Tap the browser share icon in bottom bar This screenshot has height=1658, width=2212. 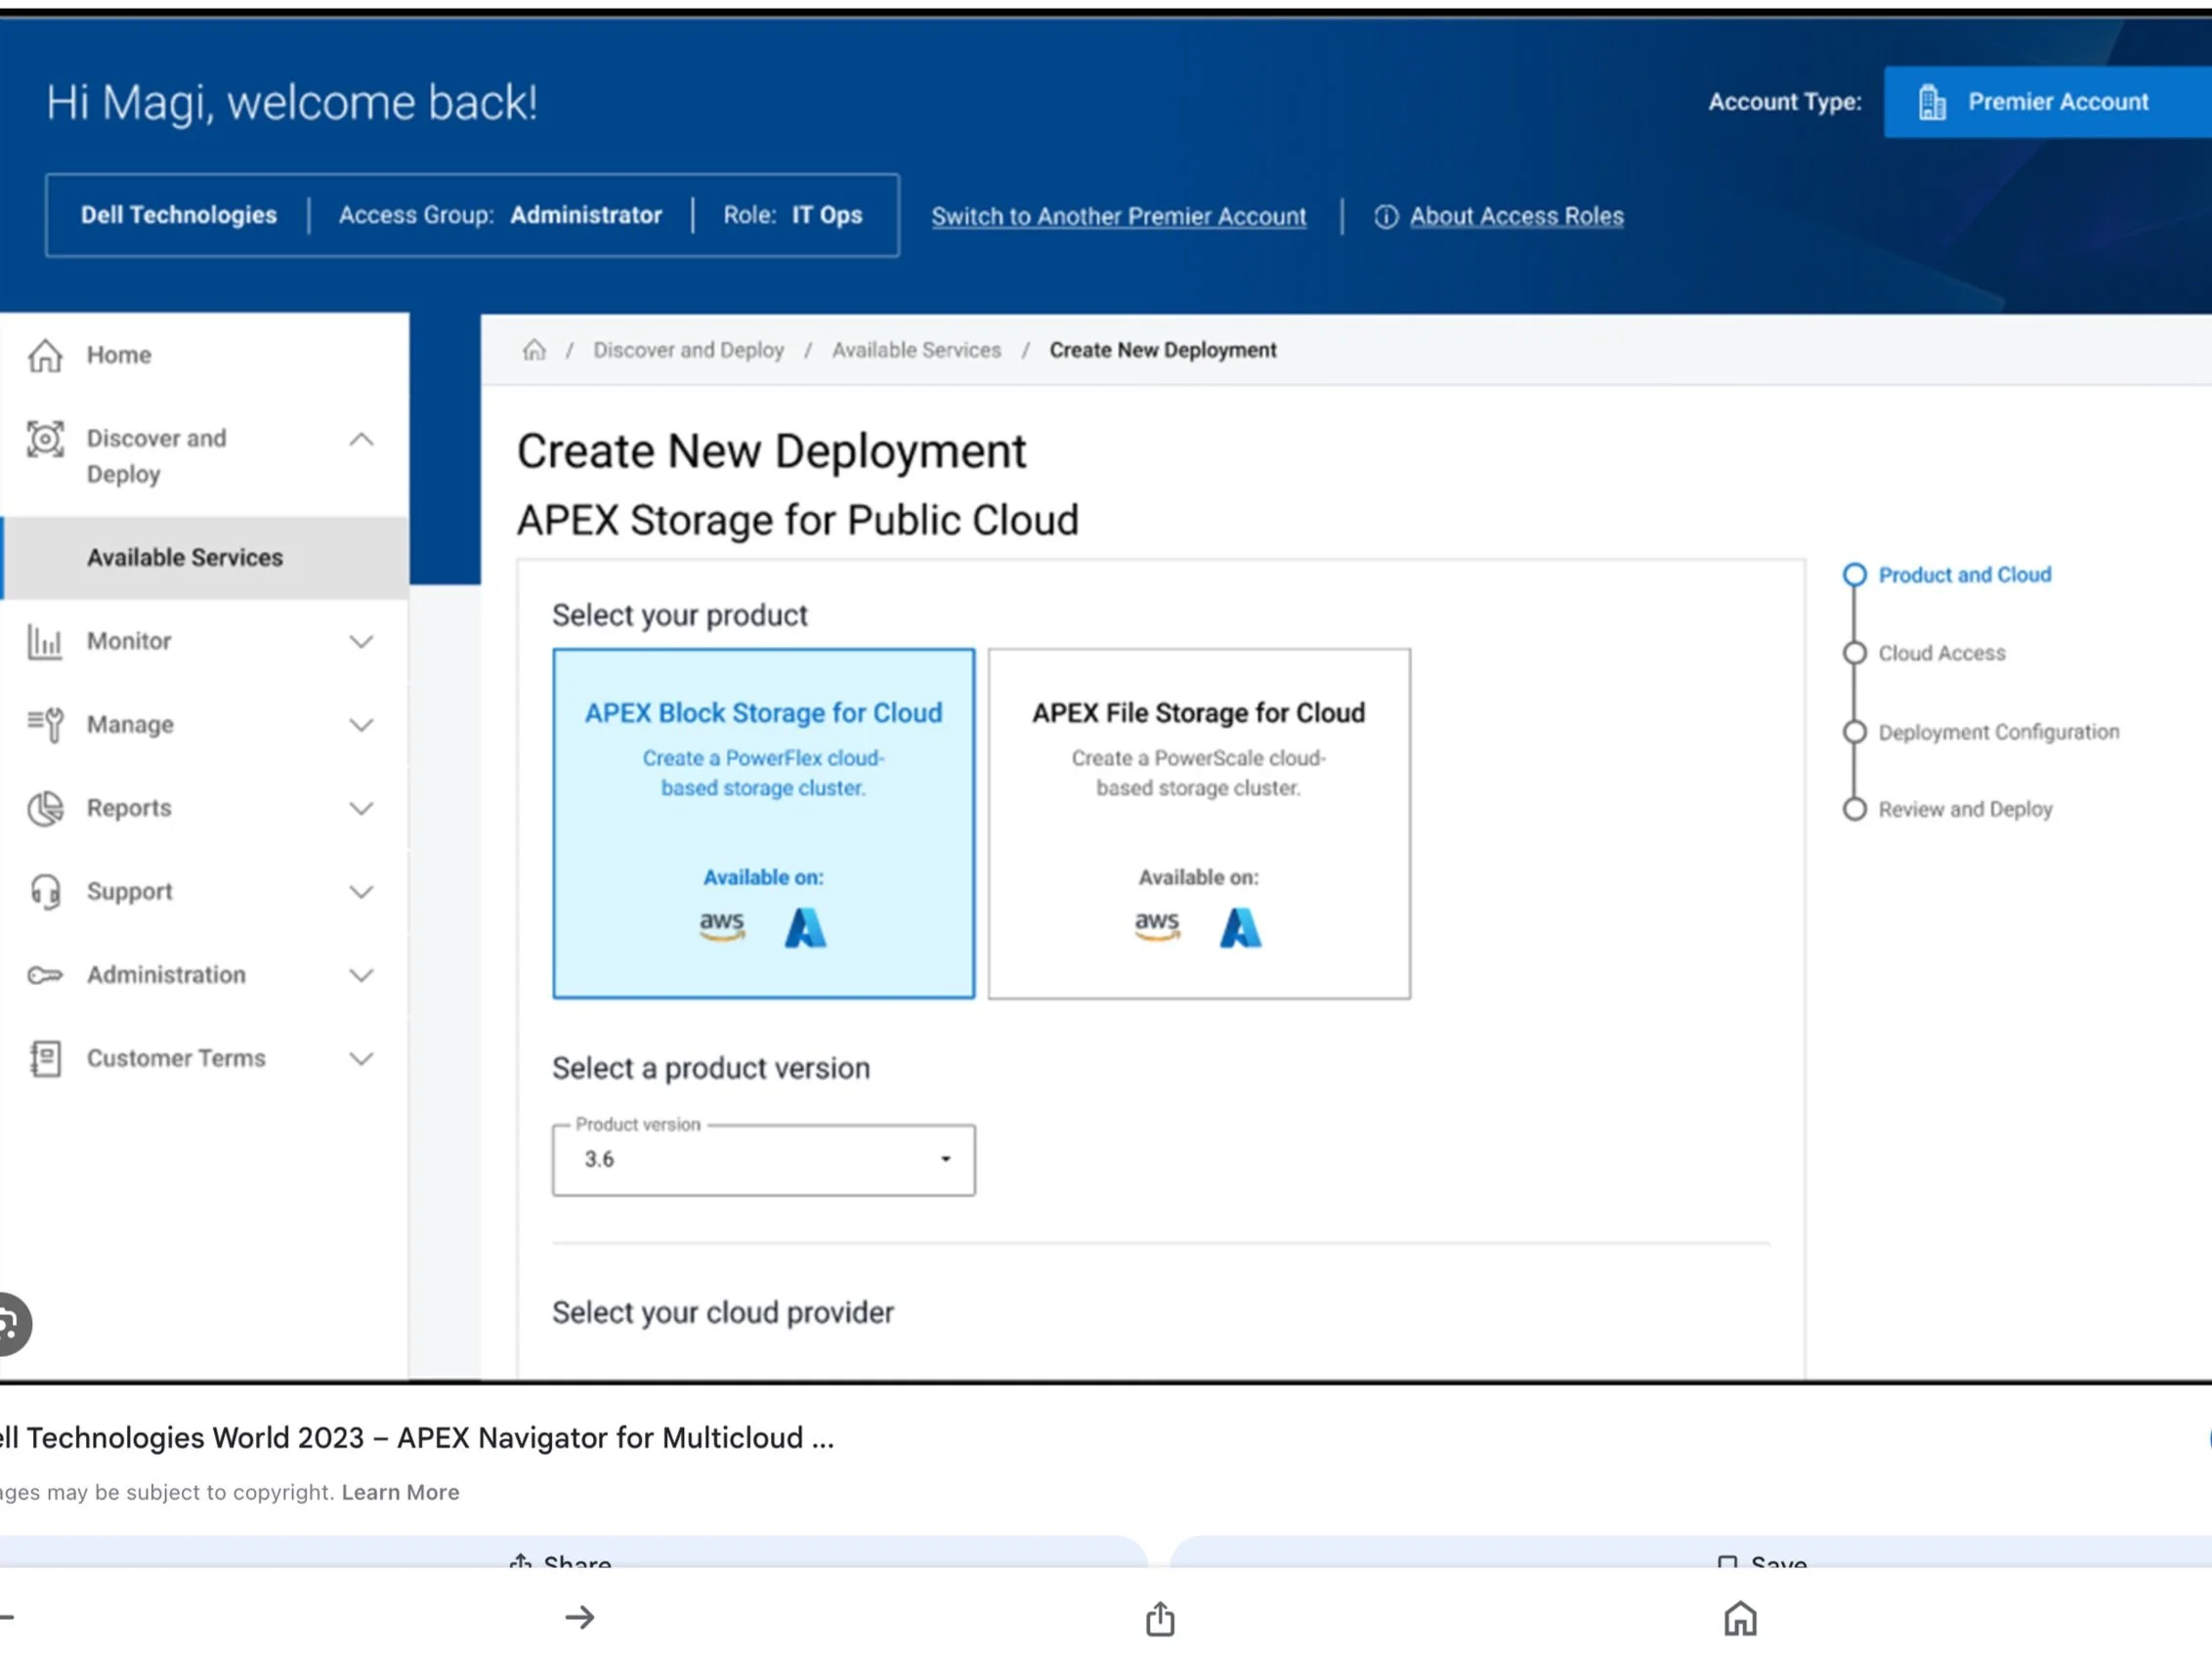(x=1160, y=1618)
